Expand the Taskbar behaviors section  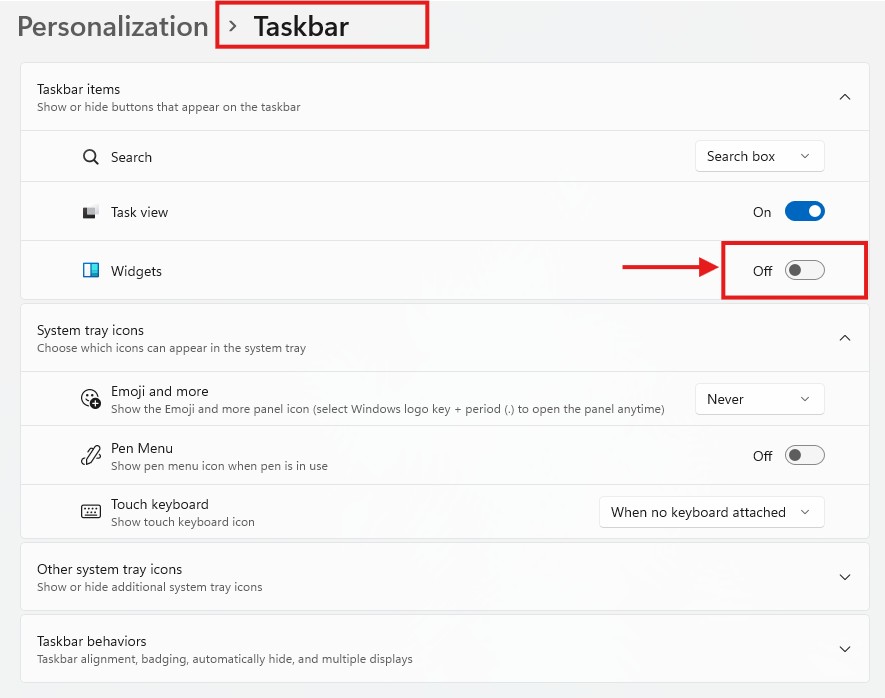tap(844, 649)
